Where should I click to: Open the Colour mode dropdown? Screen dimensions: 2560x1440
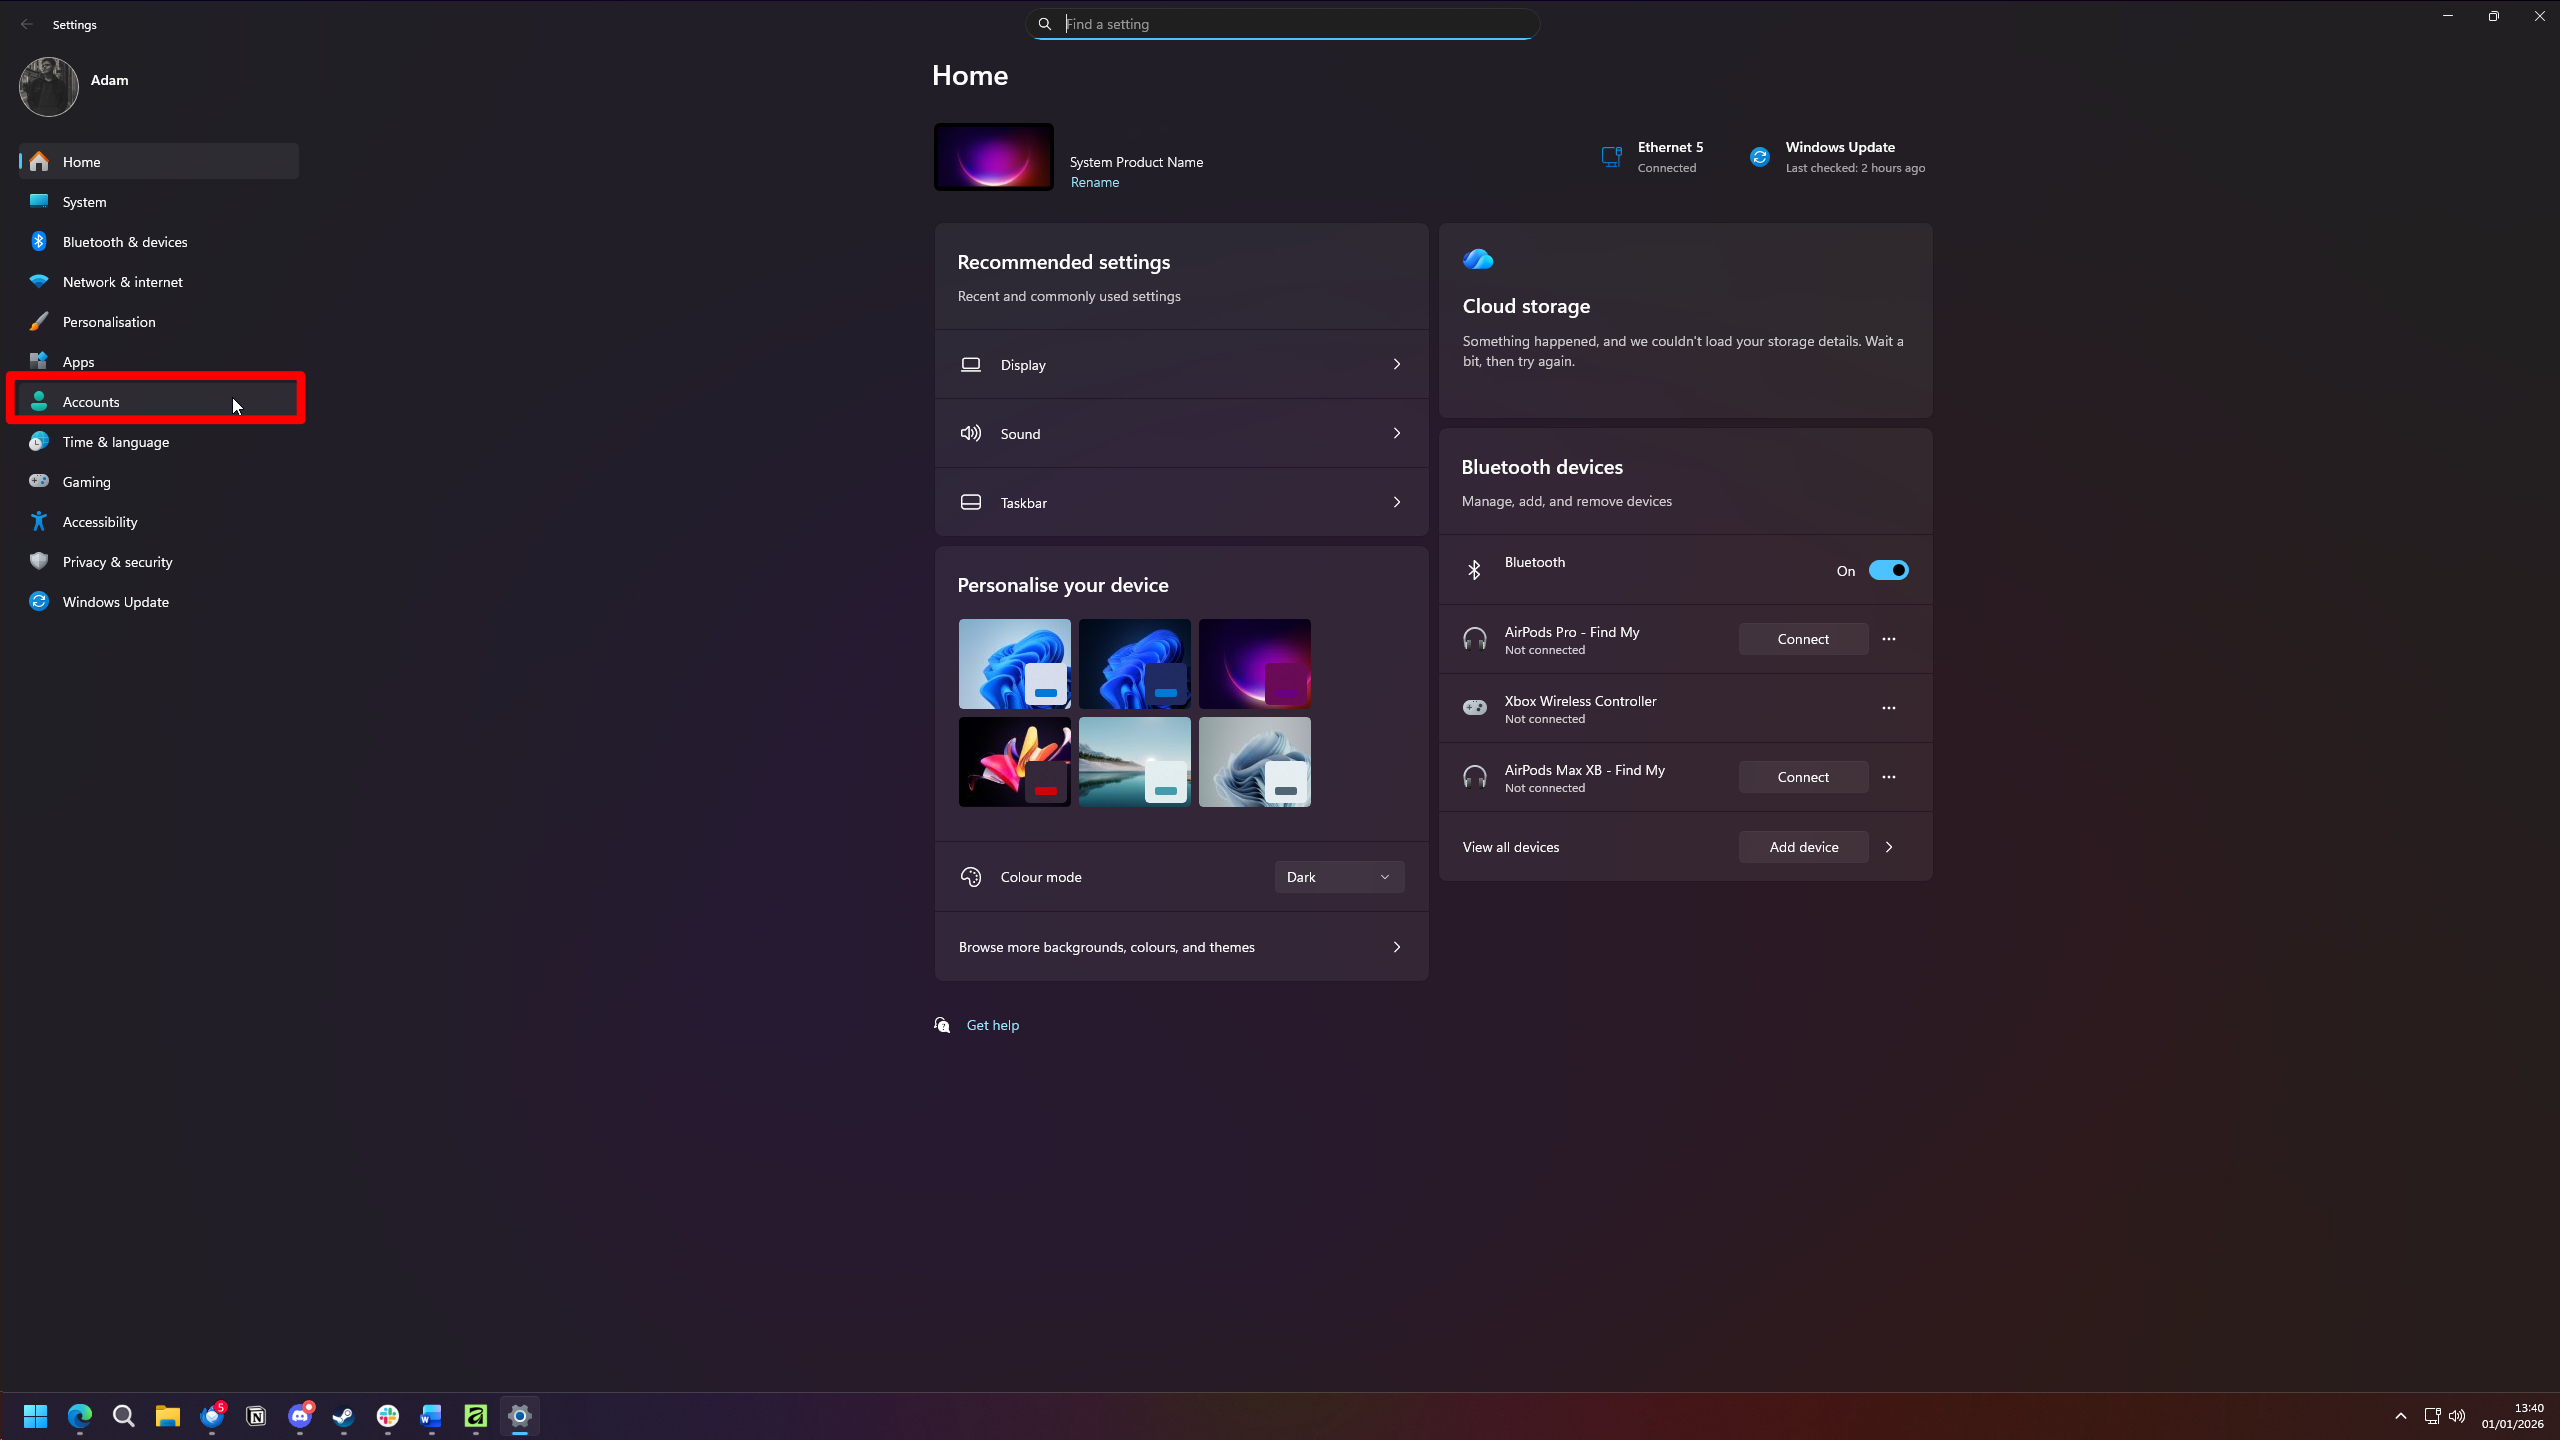point(1338,876)
